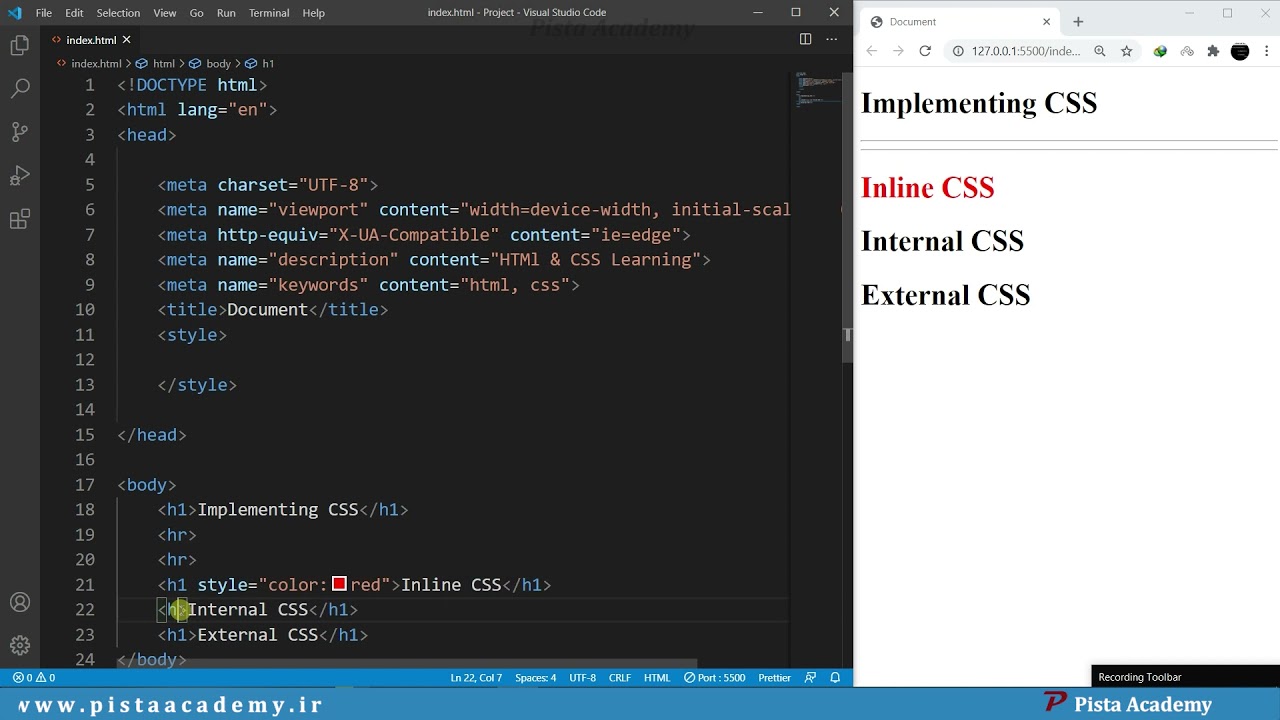The height and width of the screenshot is (720, 1280).
Task: Click the link-shaped extension icon in Chrome
Action: tap(1187, 51)
